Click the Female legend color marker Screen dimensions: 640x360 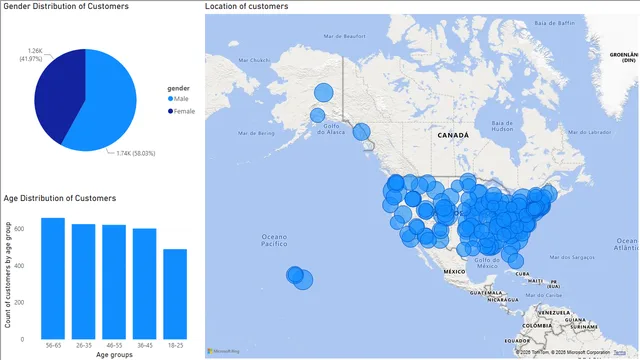(170, 111)
